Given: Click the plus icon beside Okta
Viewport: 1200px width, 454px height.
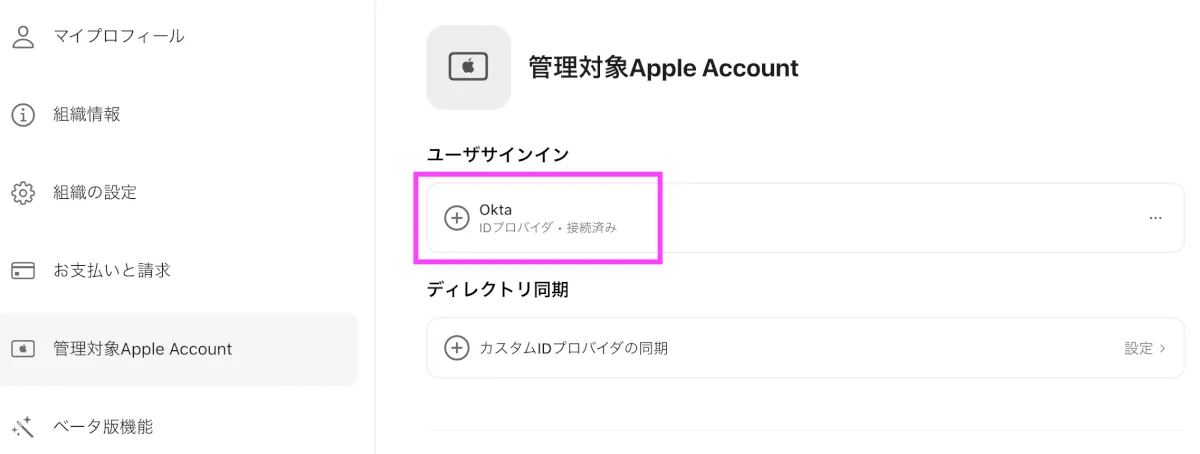Looking at the screenshot, I should [456, 218].
